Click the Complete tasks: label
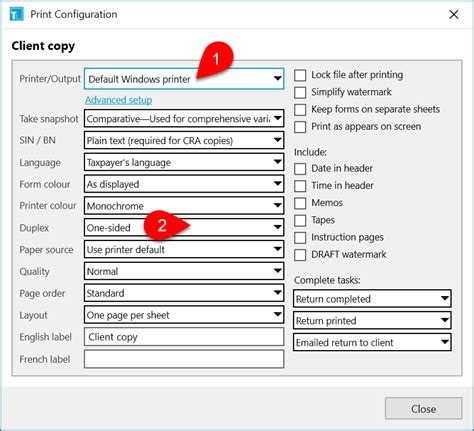474x431 pixels. coord(327,280)
